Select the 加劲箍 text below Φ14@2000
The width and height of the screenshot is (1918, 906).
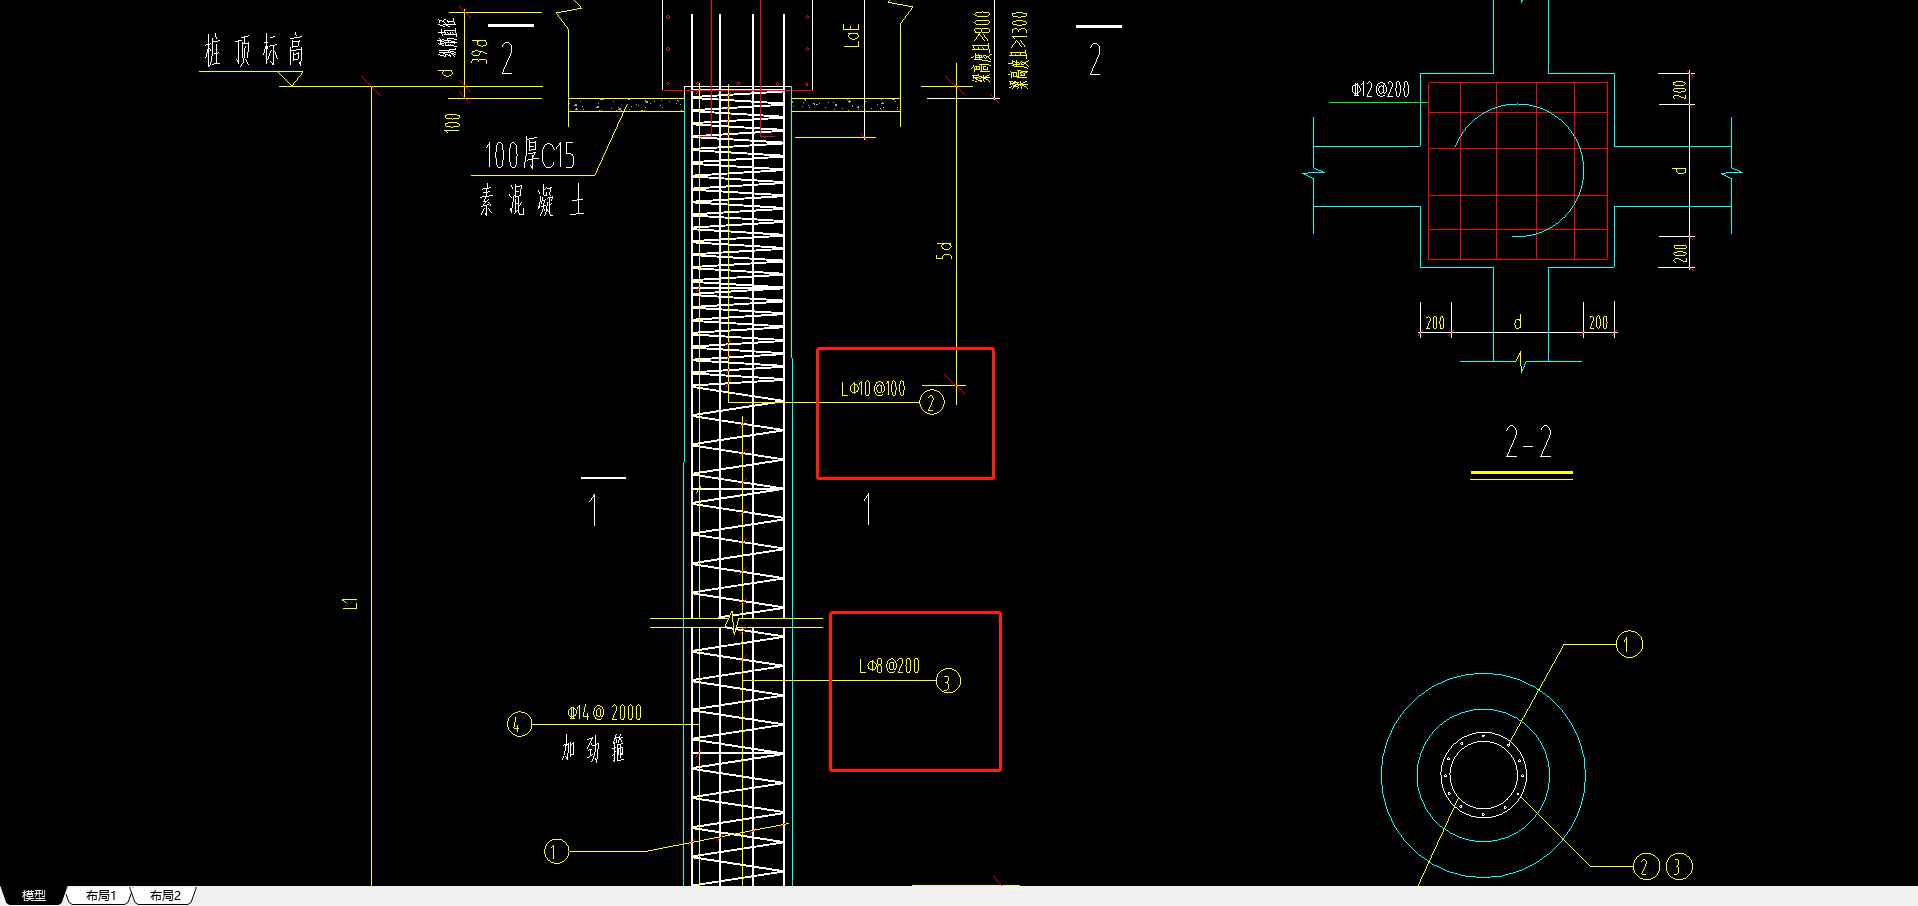(x=593, y=748)
